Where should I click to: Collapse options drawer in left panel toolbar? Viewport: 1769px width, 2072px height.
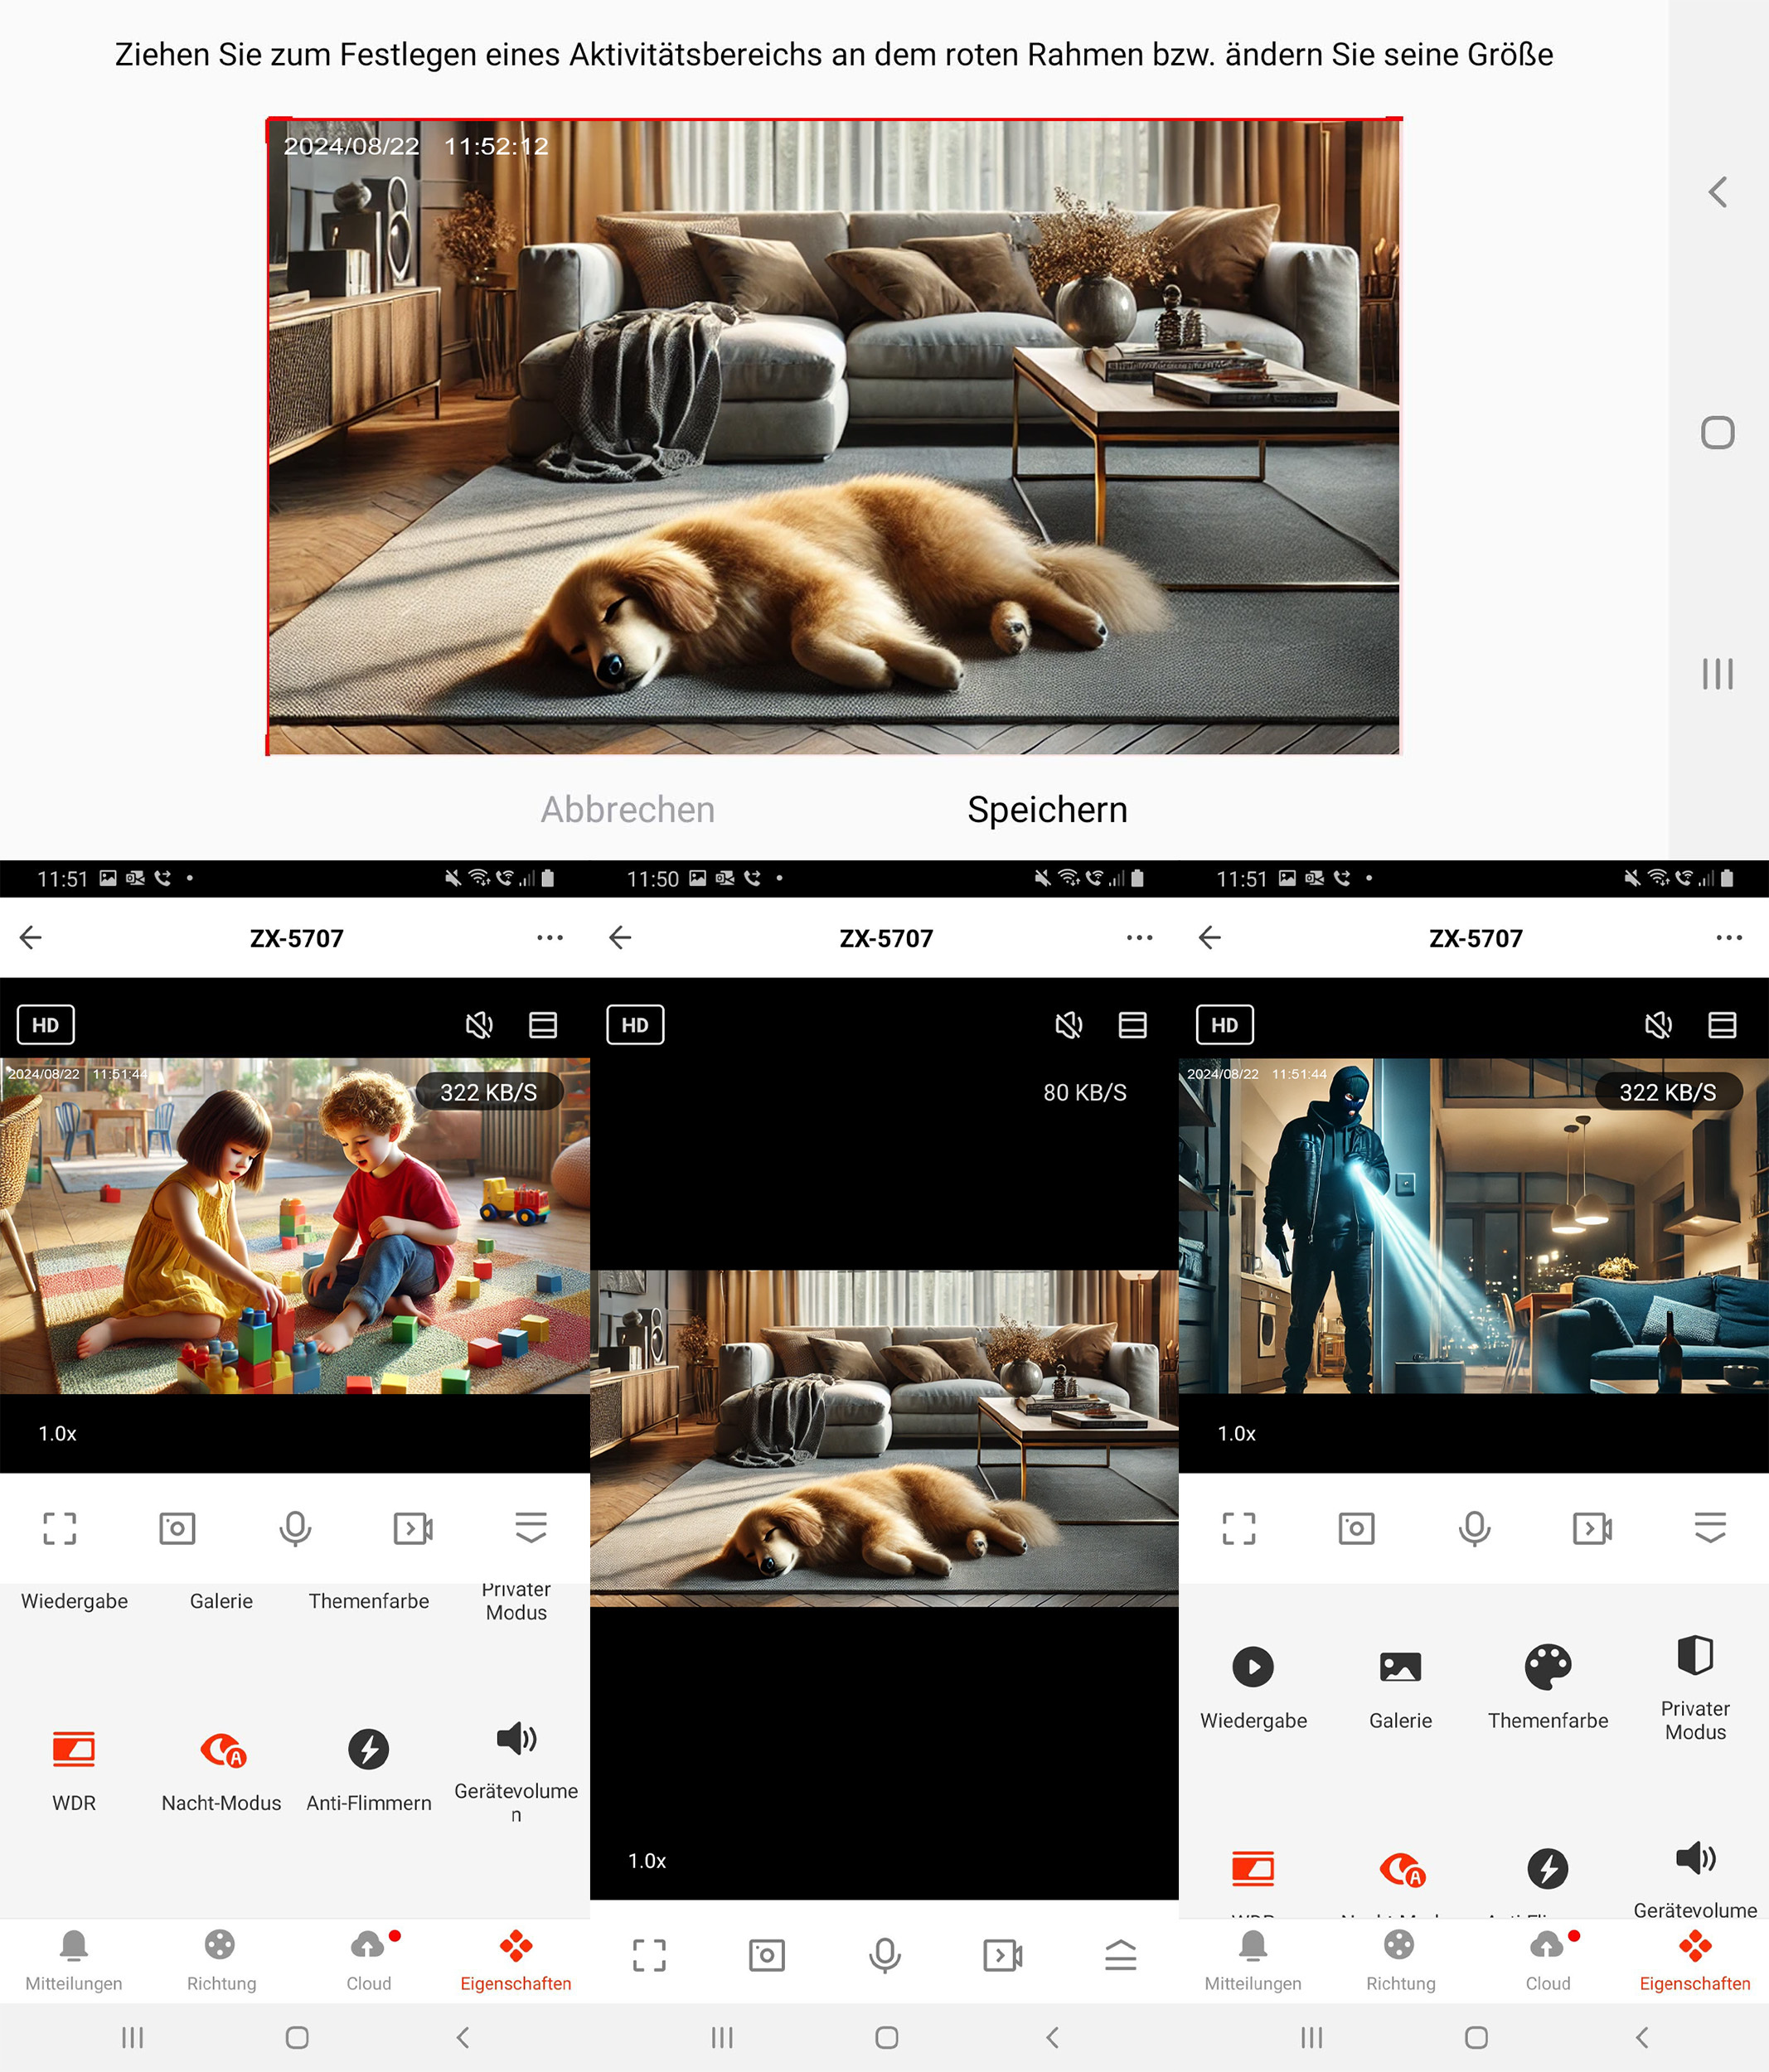[x=531, y=1528]
